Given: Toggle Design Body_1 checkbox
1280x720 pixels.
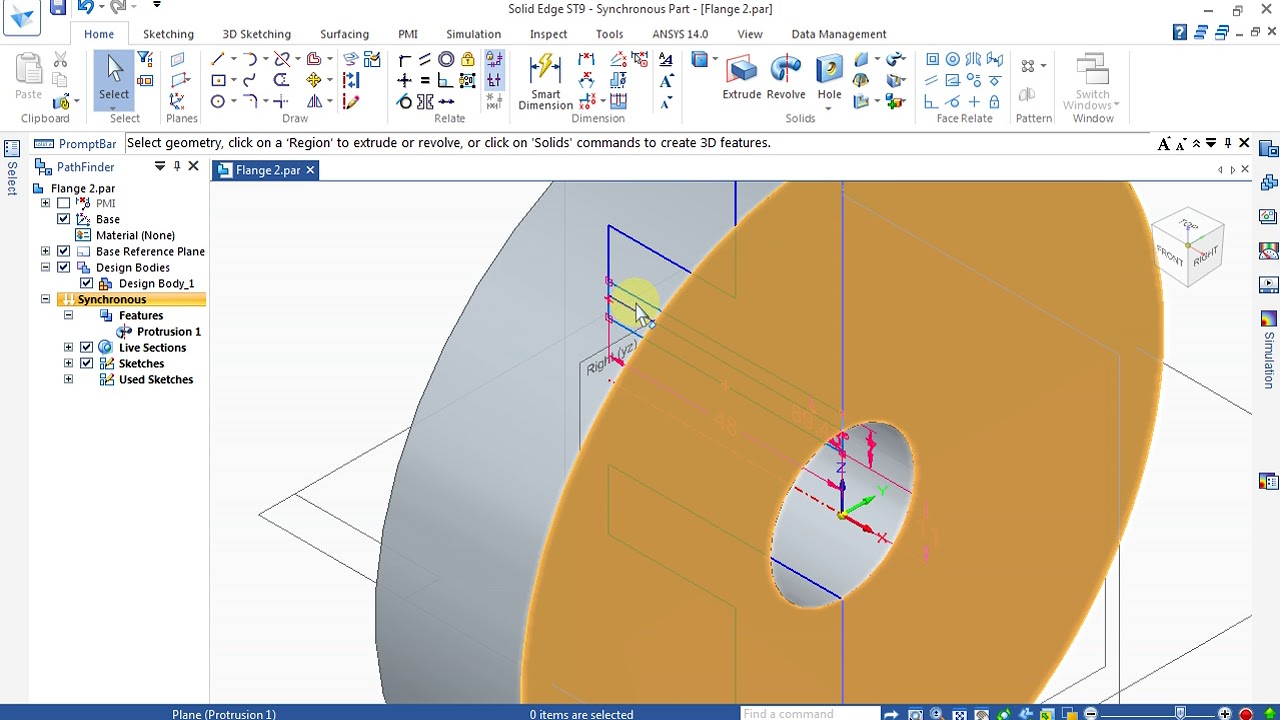Looking at the screenshot, I should point(86,283).
